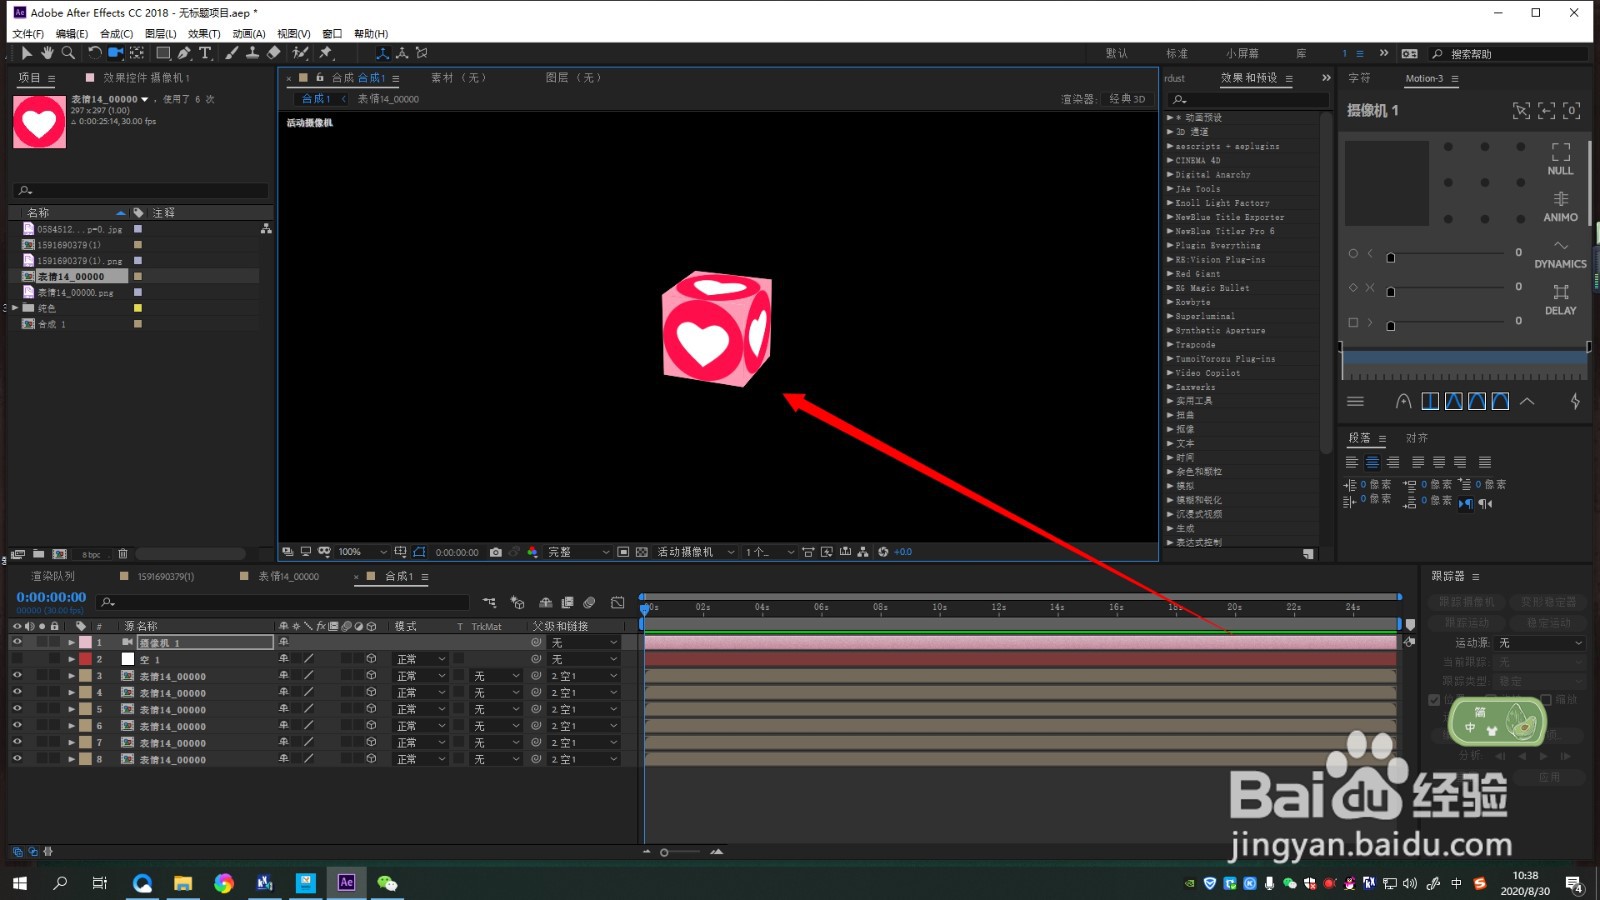
Task: Select the Clone Stamp tool
Action: pyautogui.click(x=253, y=53)
